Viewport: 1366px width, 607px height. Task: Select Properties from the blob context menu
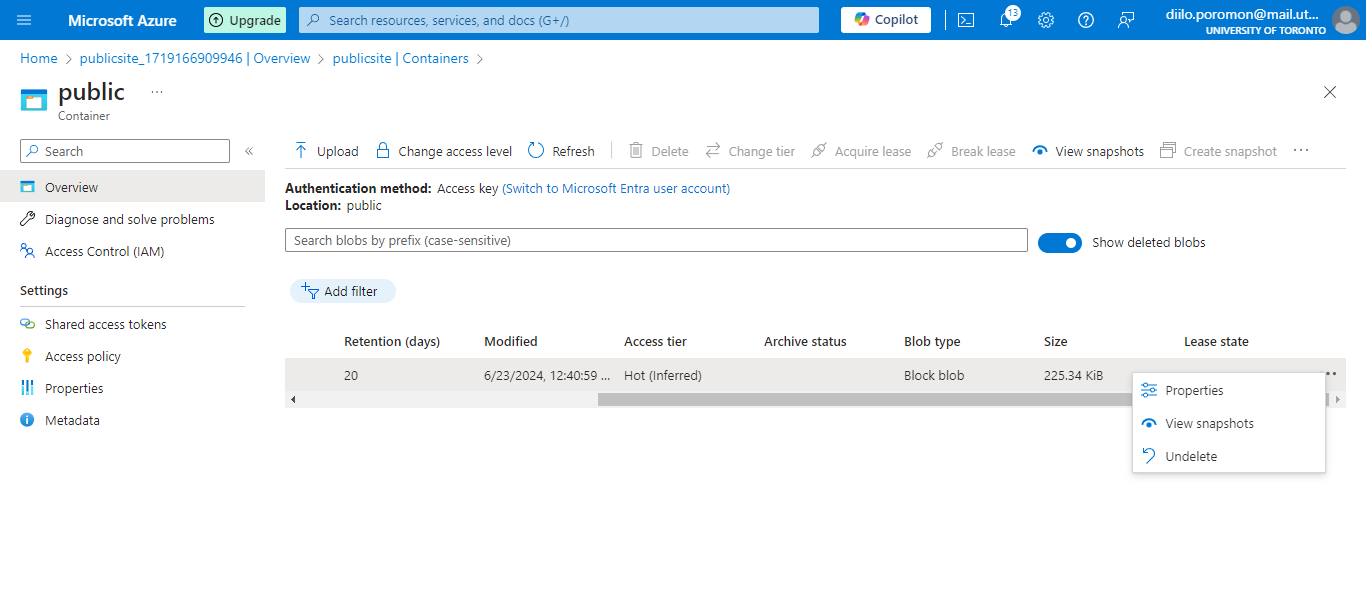click(1193, 390)
